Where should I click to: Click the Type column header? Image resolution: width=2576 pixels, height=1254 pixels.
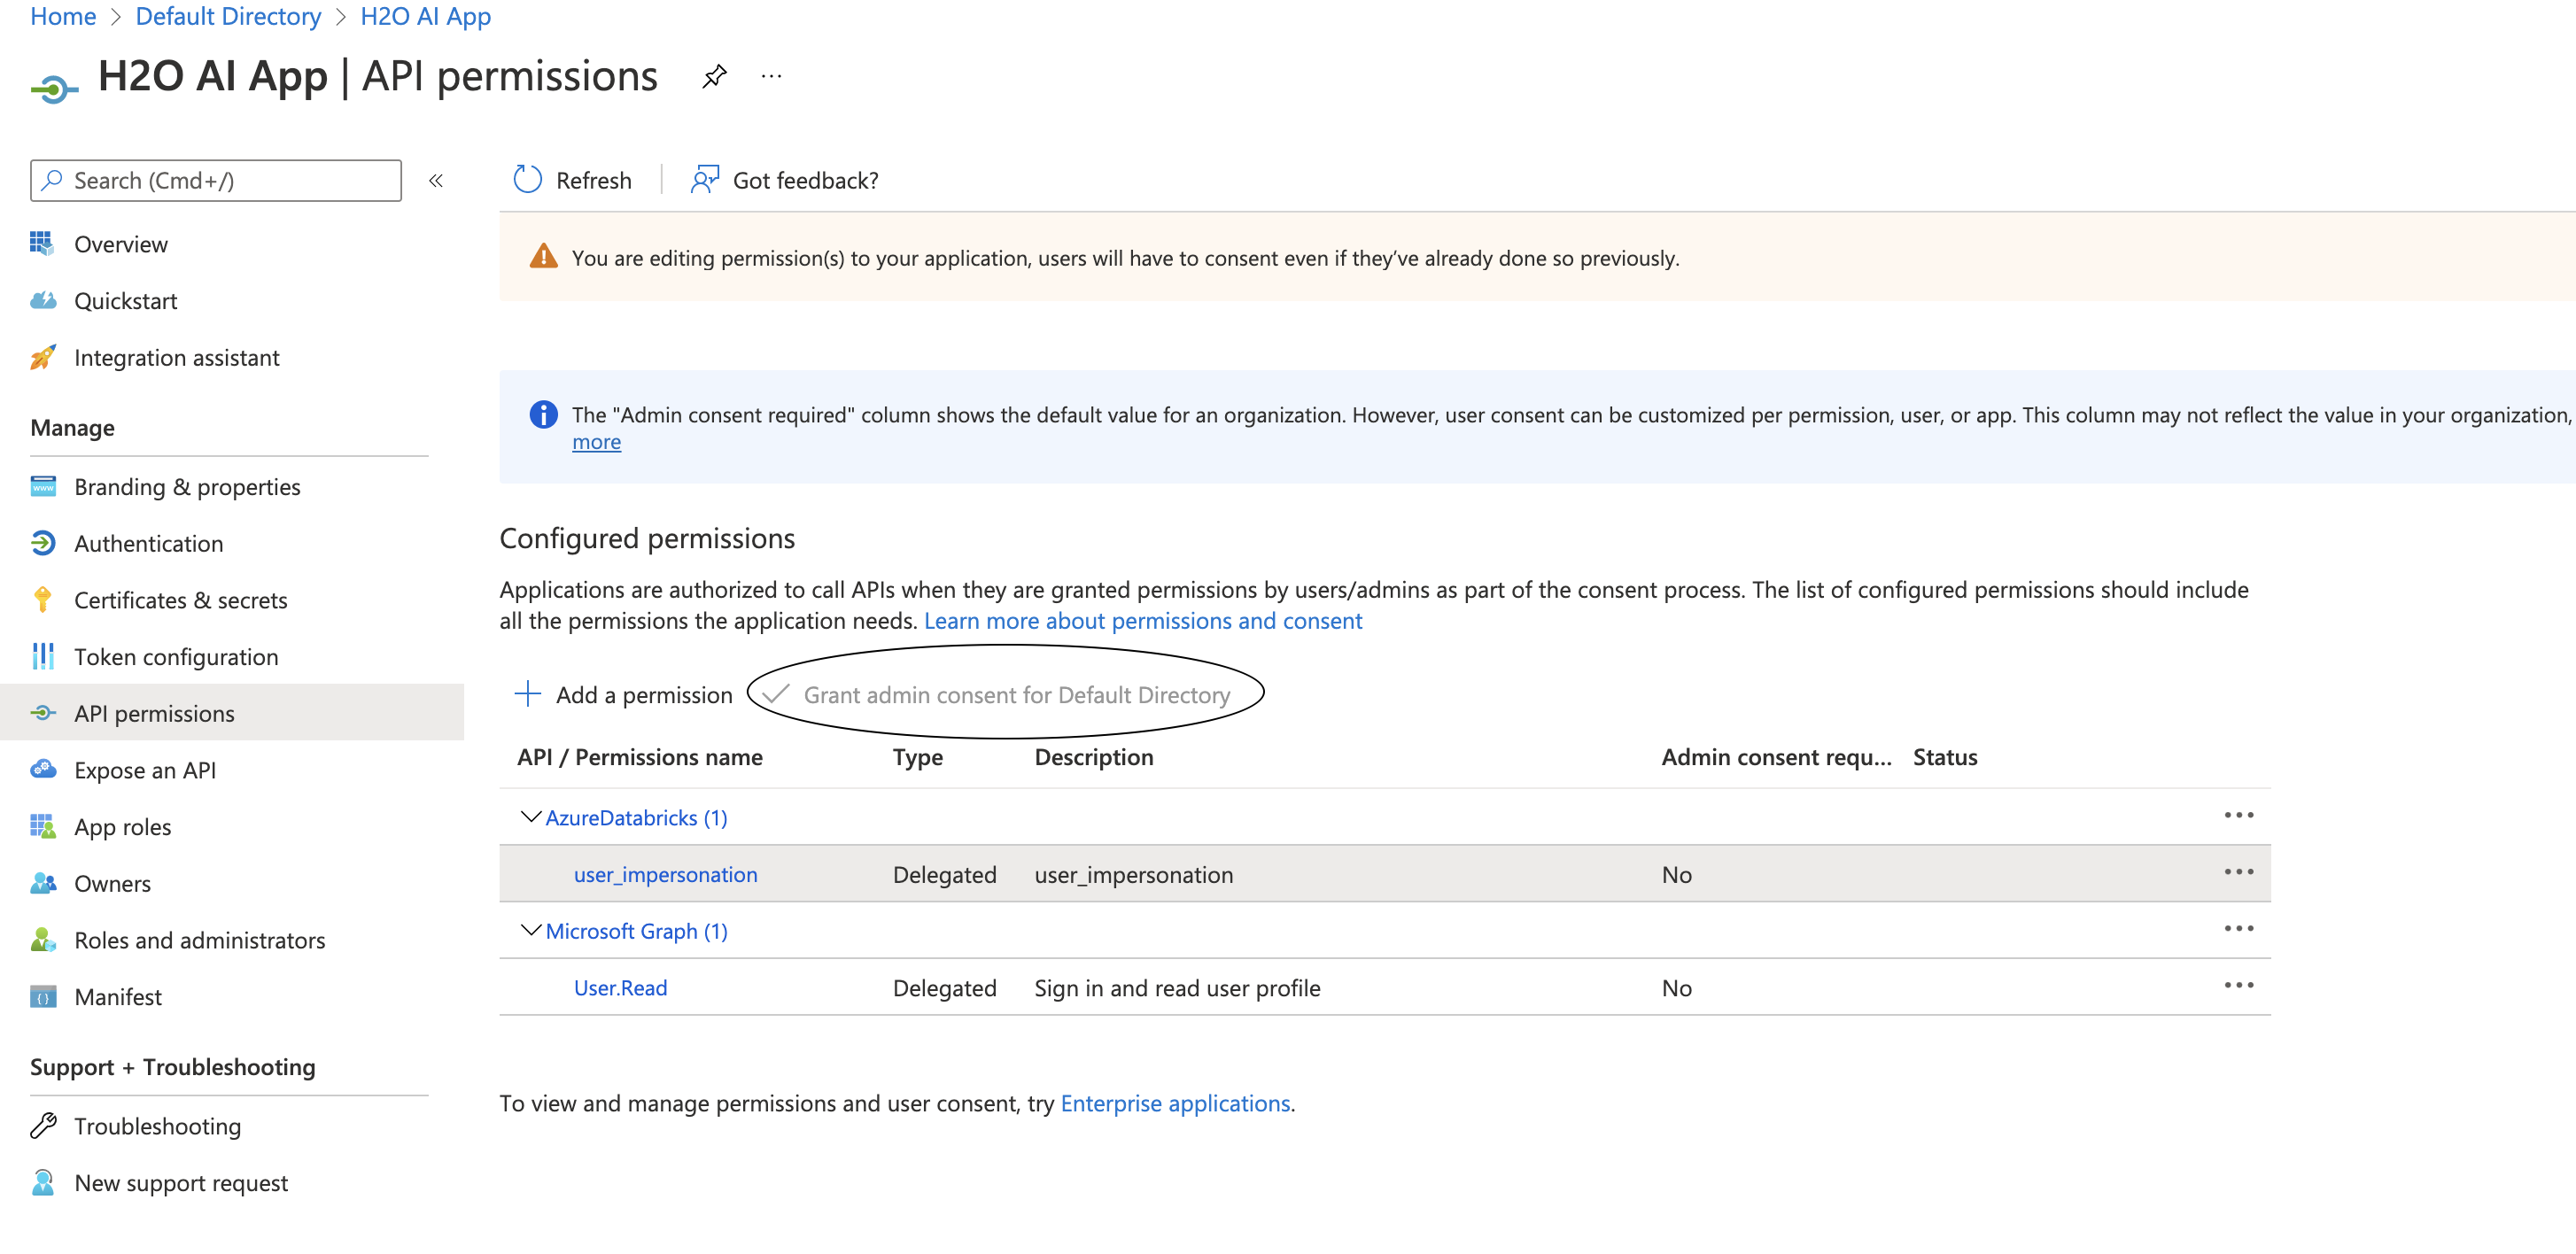[x=917, y=757]
